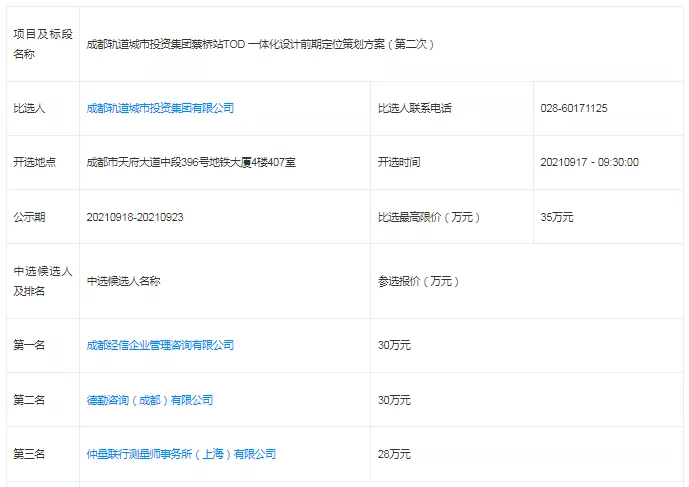Select address 成都市天府大道中段396号地铁大厦4楼407室
Screen dimensions: 689x487
click(x=191, y=162)
